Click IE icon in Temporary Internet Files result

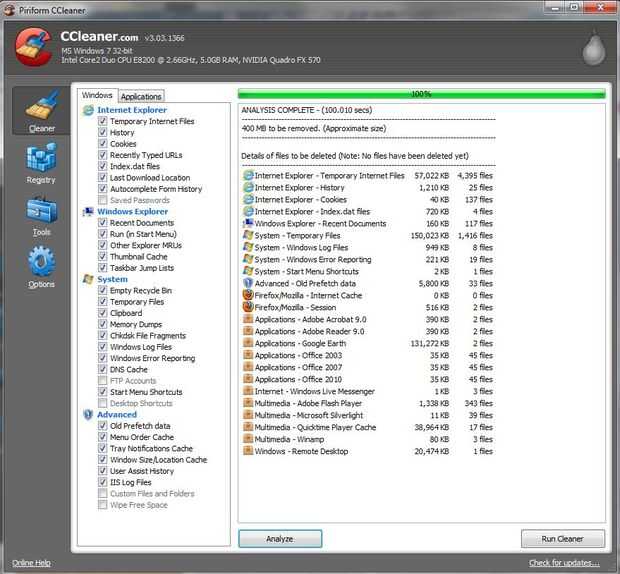248,176
